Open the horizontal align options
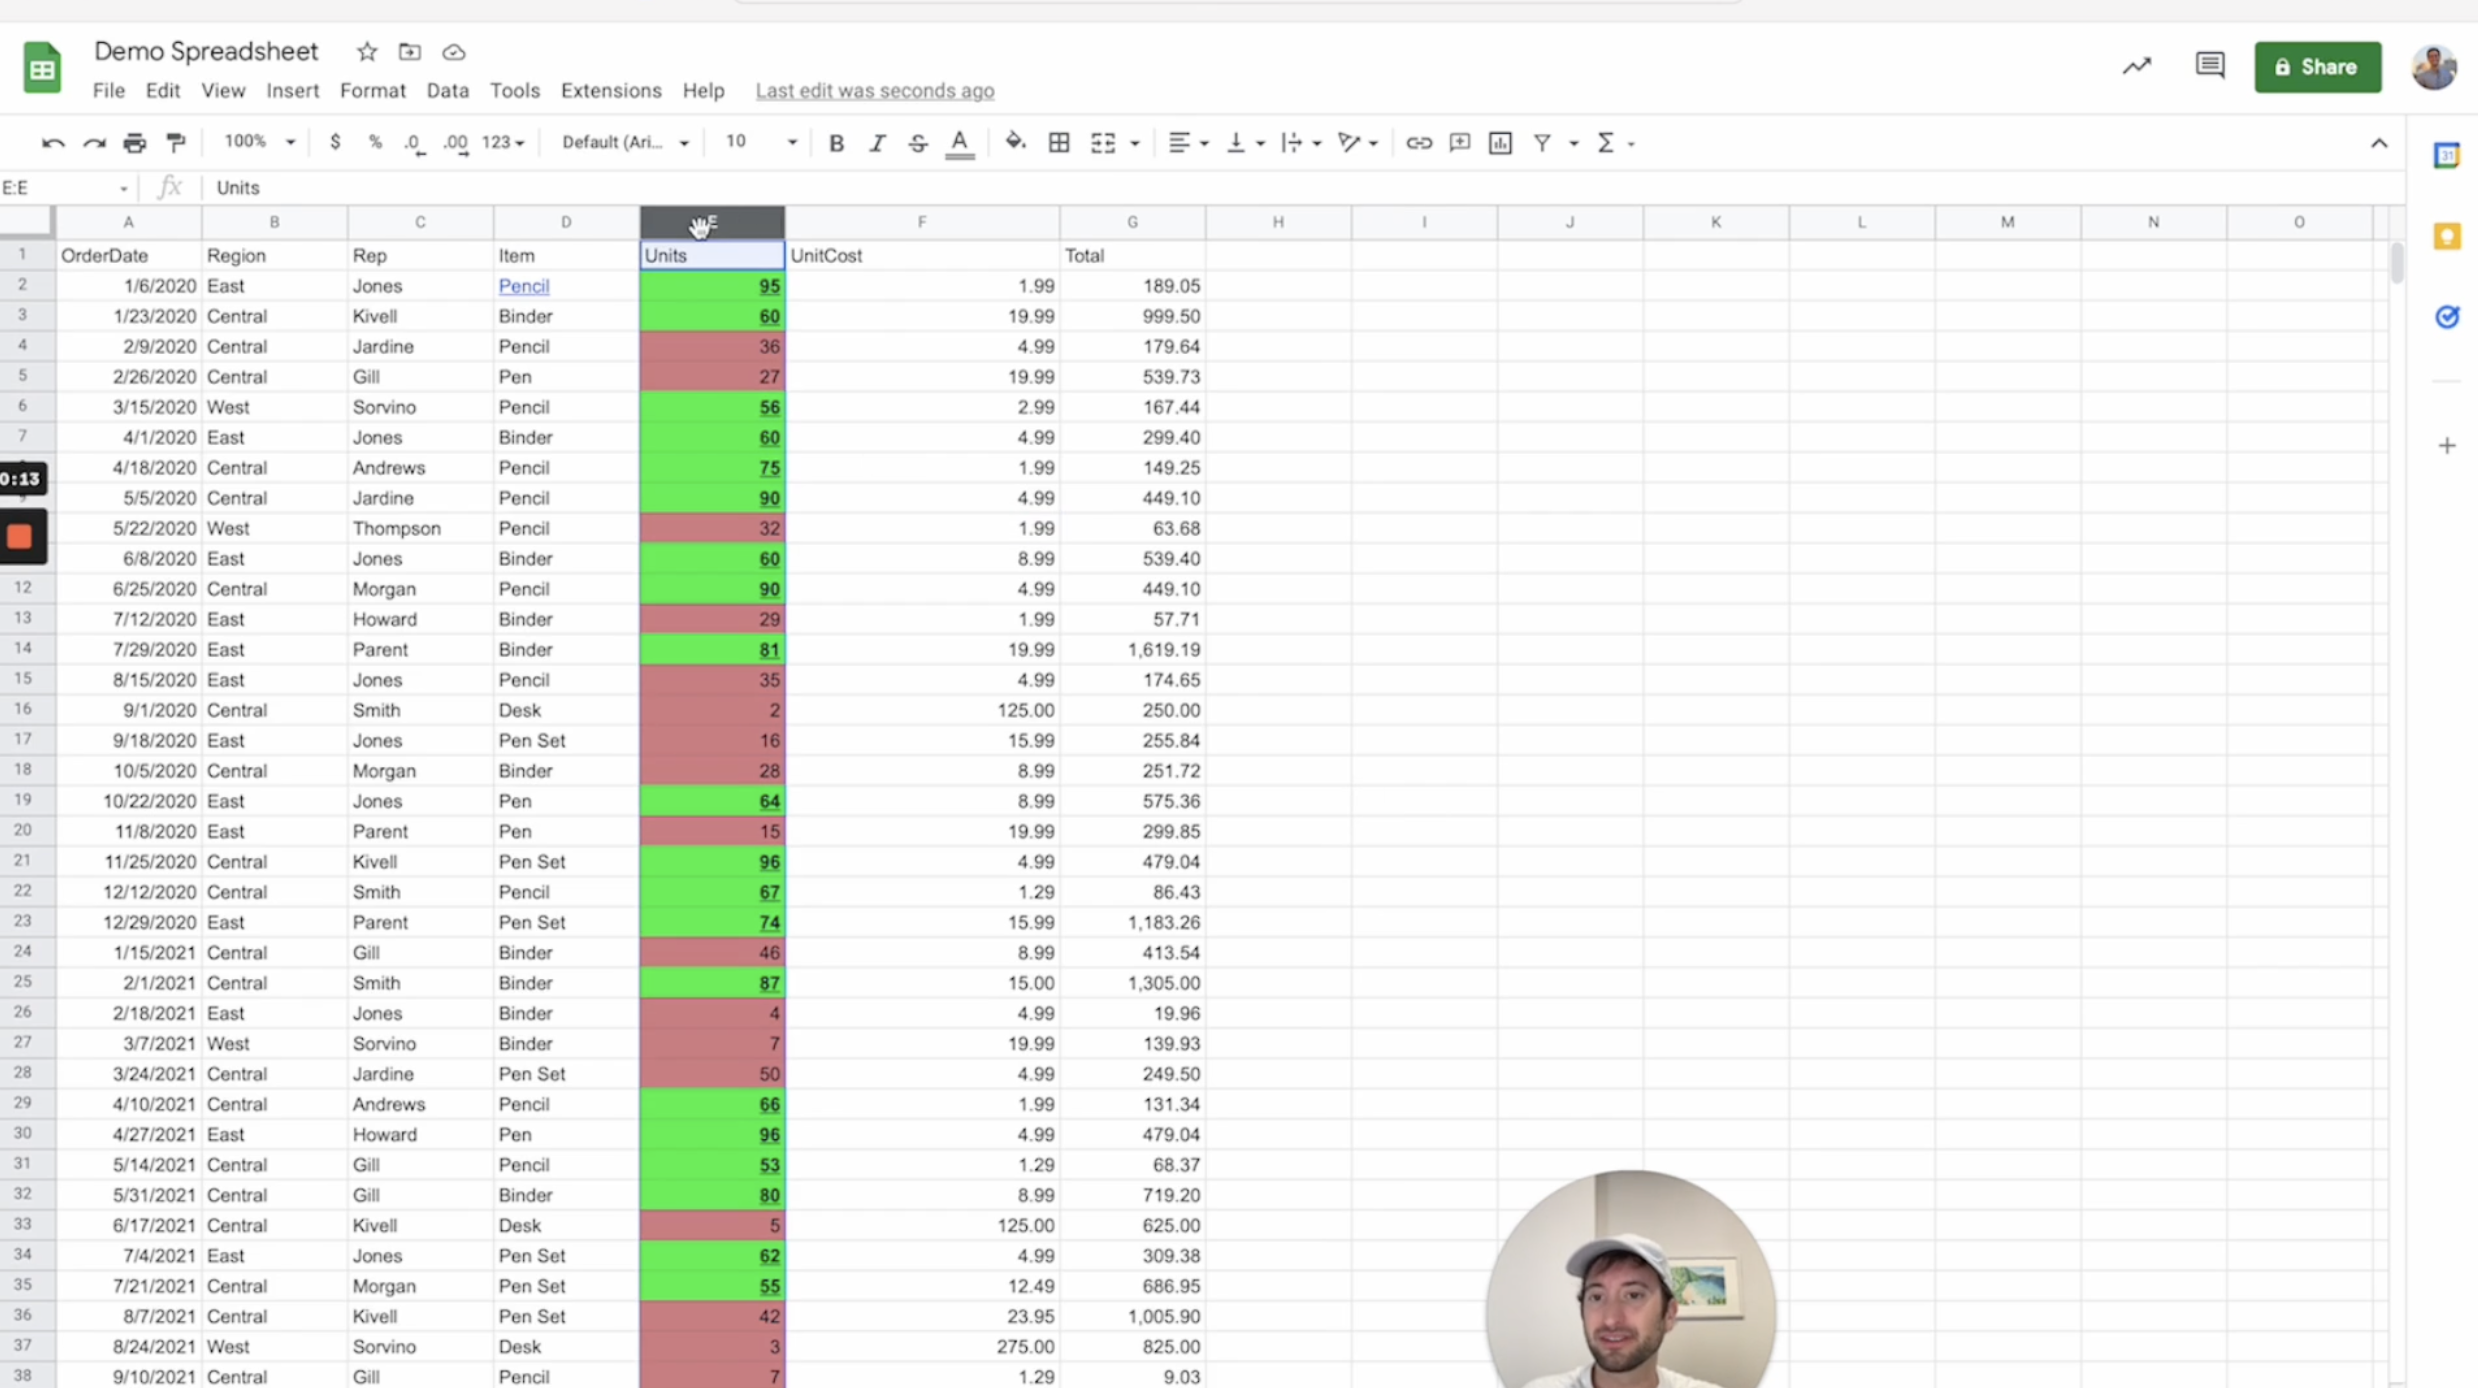This screenshot has height=1388, width=2478. 1188,142
